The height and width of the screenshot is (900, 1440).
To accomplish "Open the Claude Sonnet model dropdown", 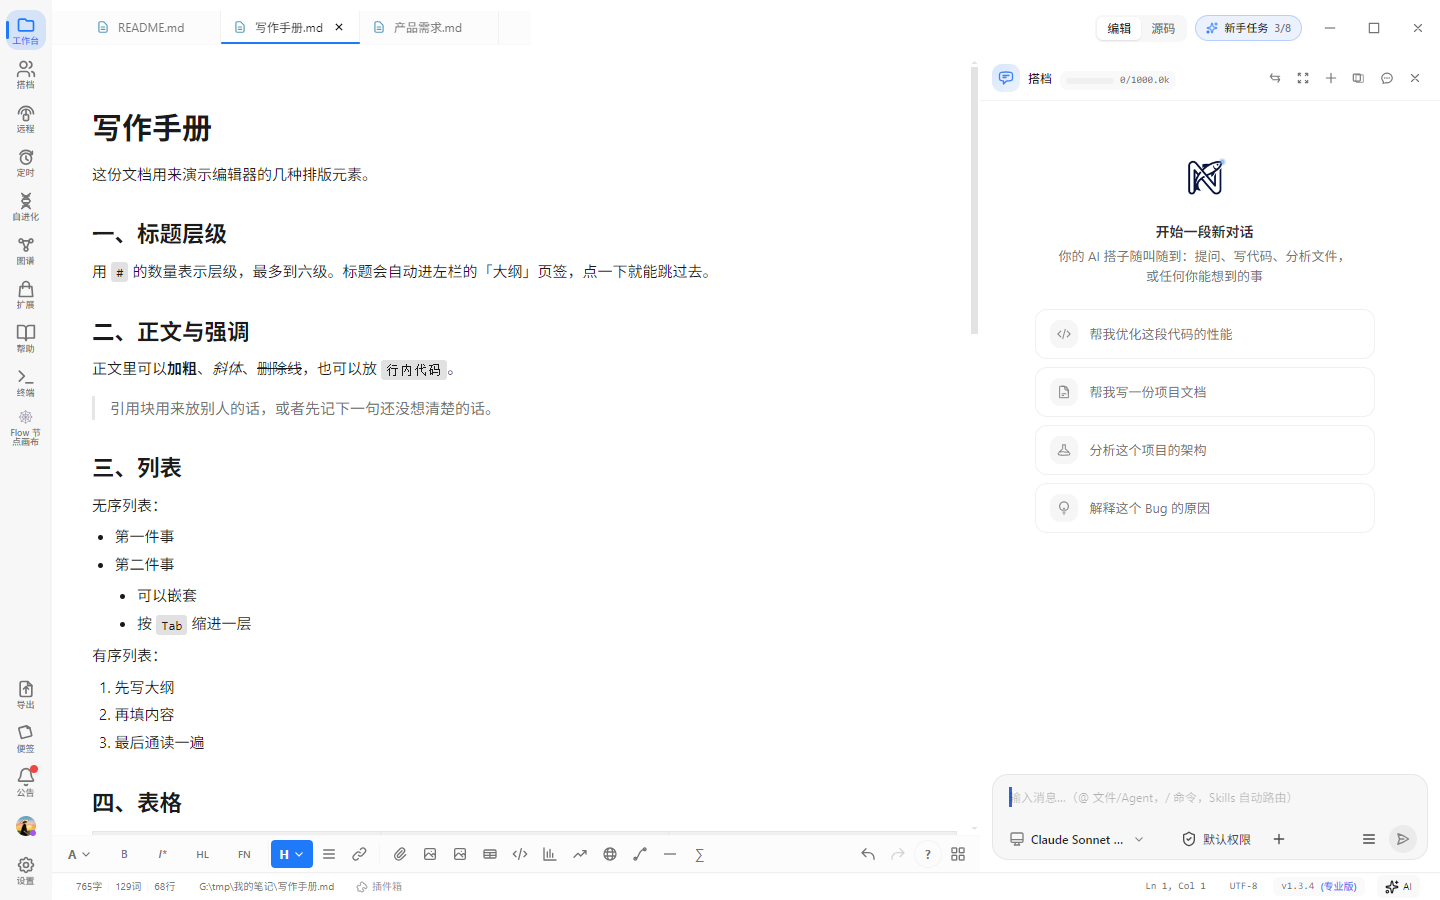I will 1077,839.
